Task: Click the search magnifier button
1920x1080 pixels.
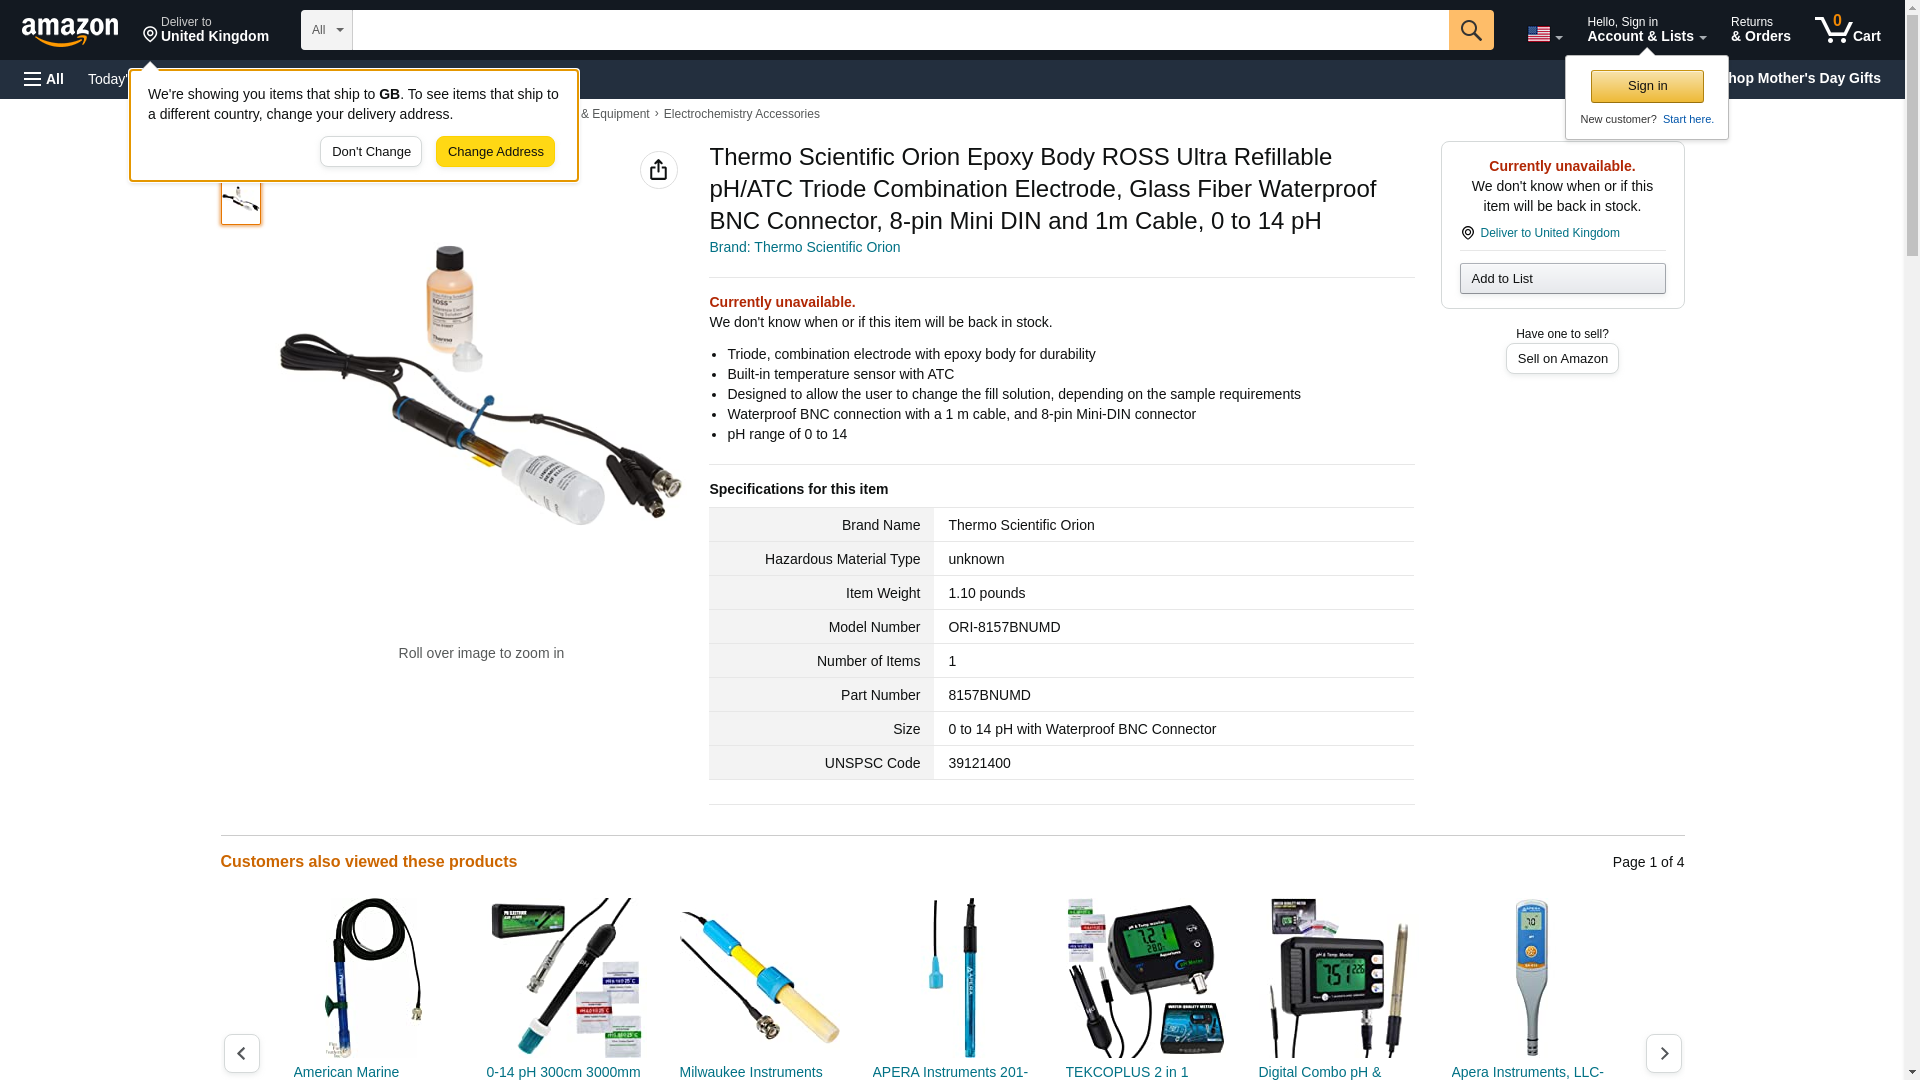Action: coord(1471,30)
